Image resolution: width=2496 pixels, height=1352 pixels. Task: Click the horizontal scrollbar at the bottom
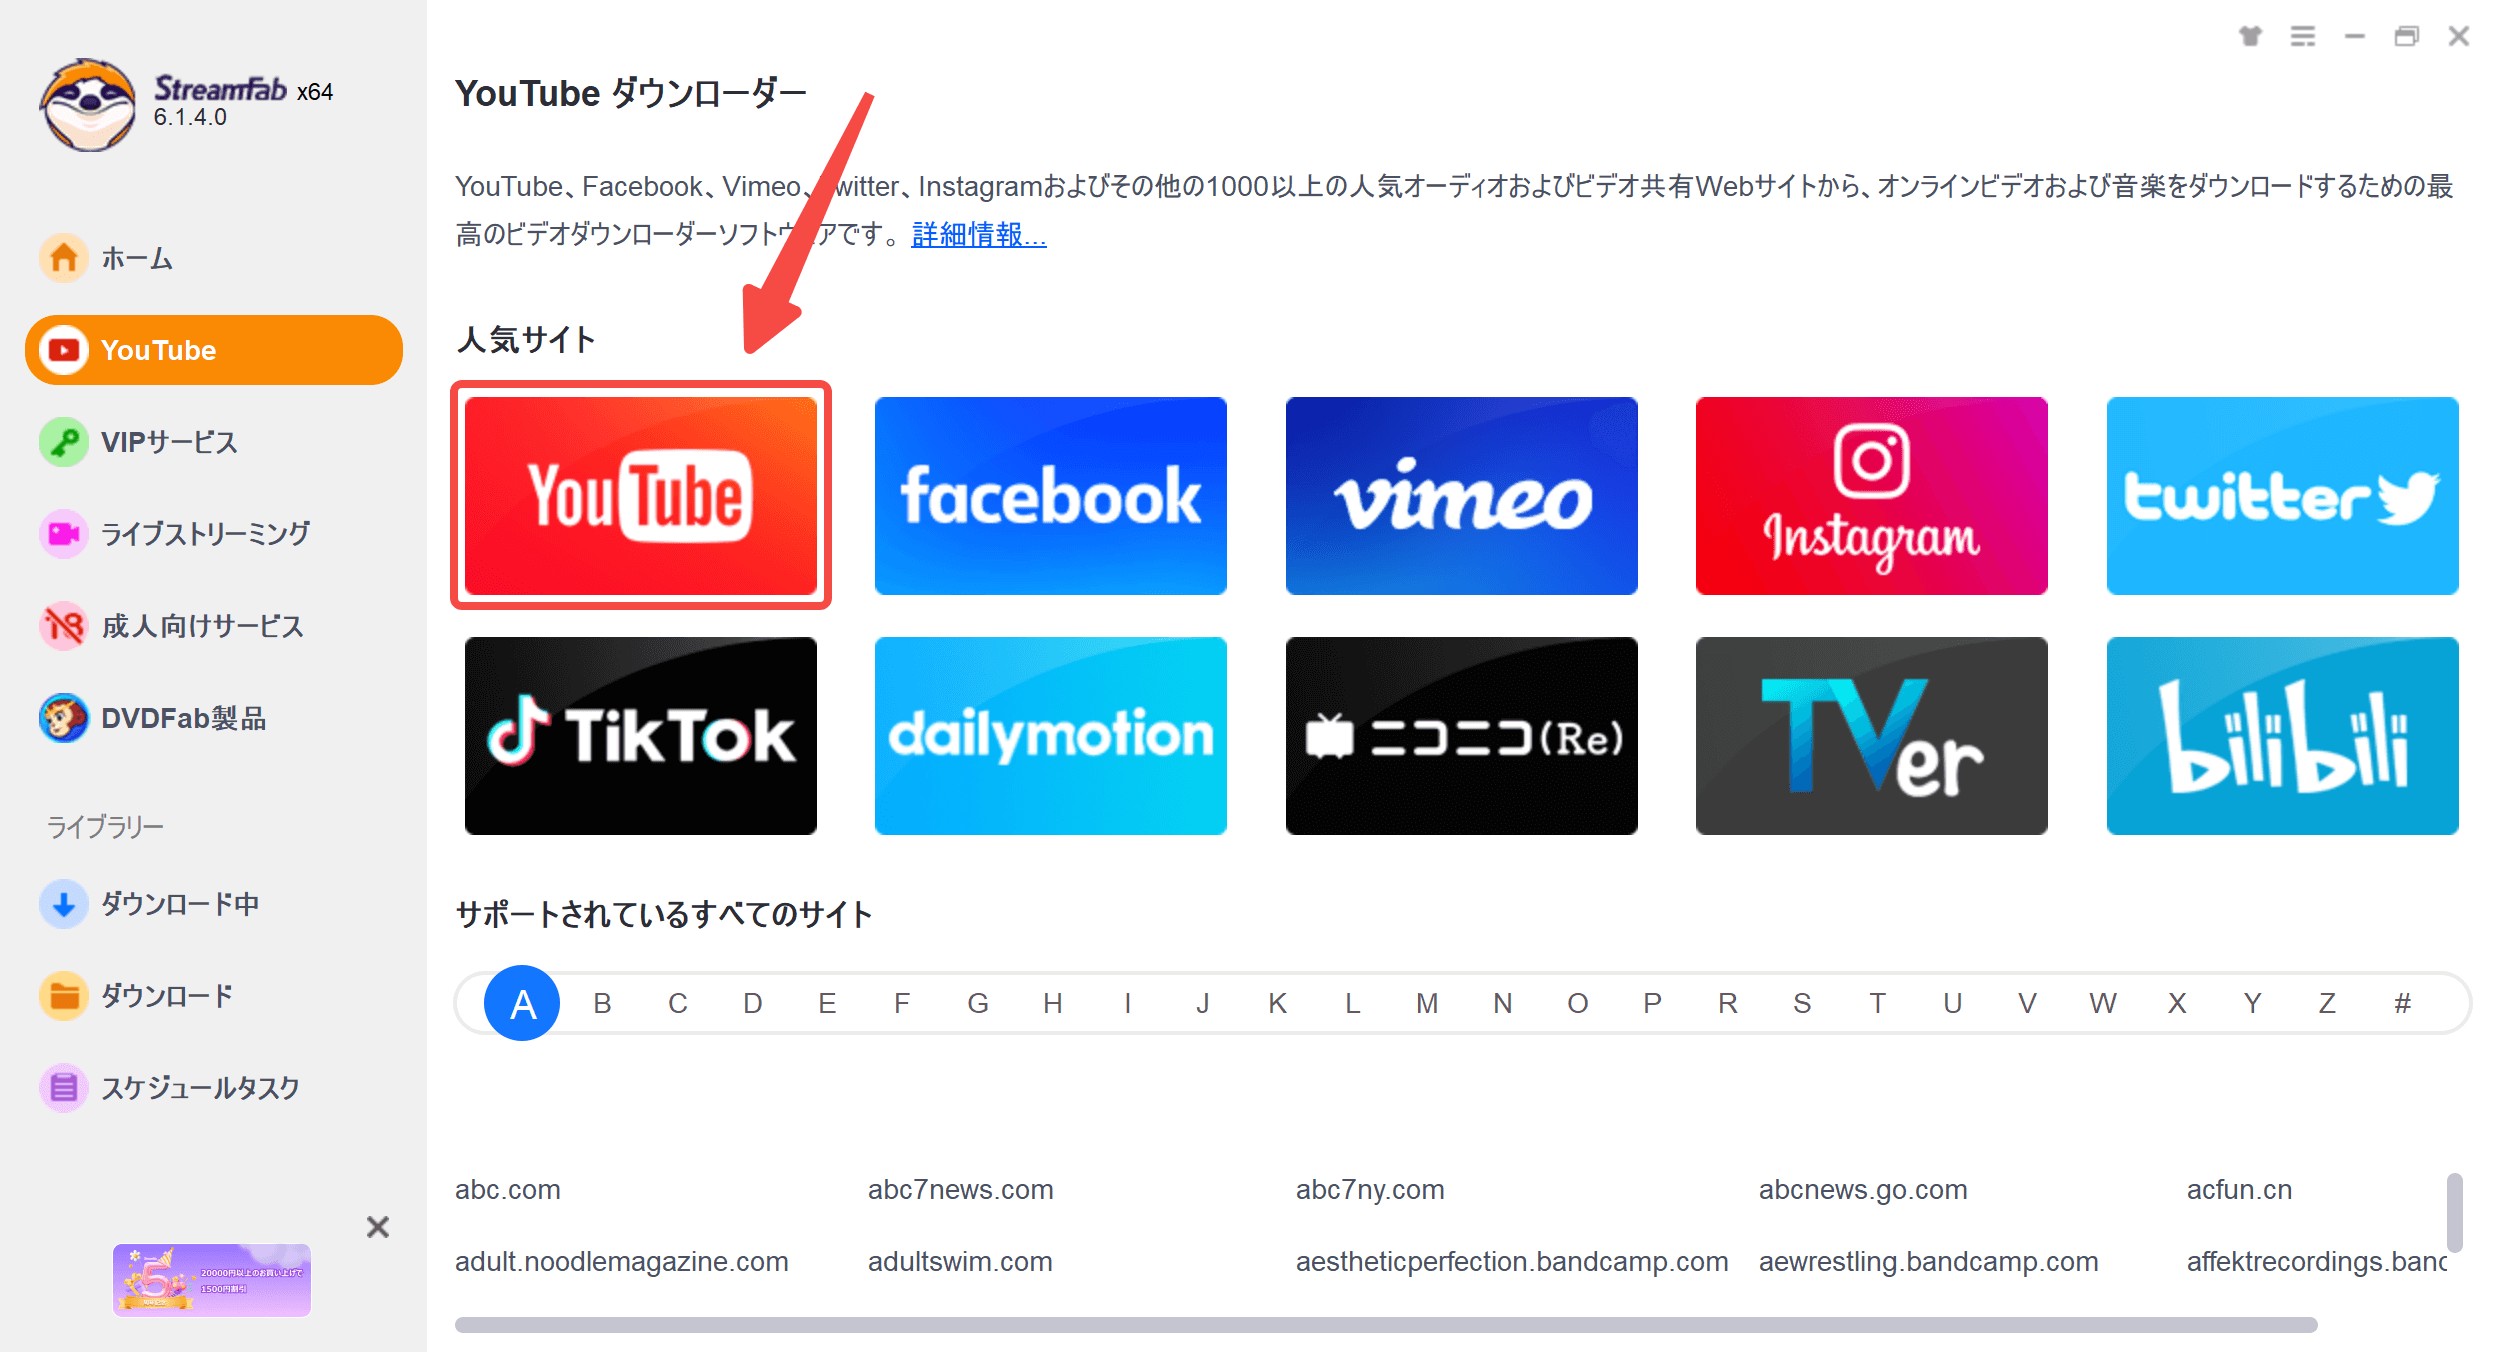pyautogui.click(x=1386, y=1325)
